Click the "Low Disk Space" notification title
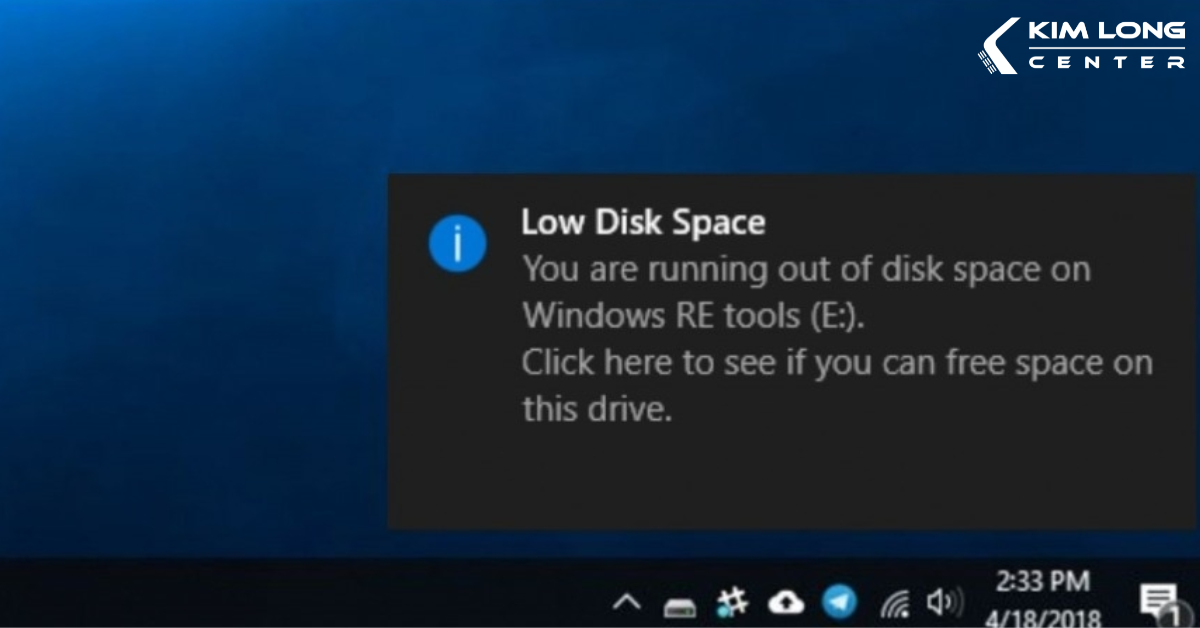The width and height of the screenshot is (1200, 628). (x=642, y=222)
